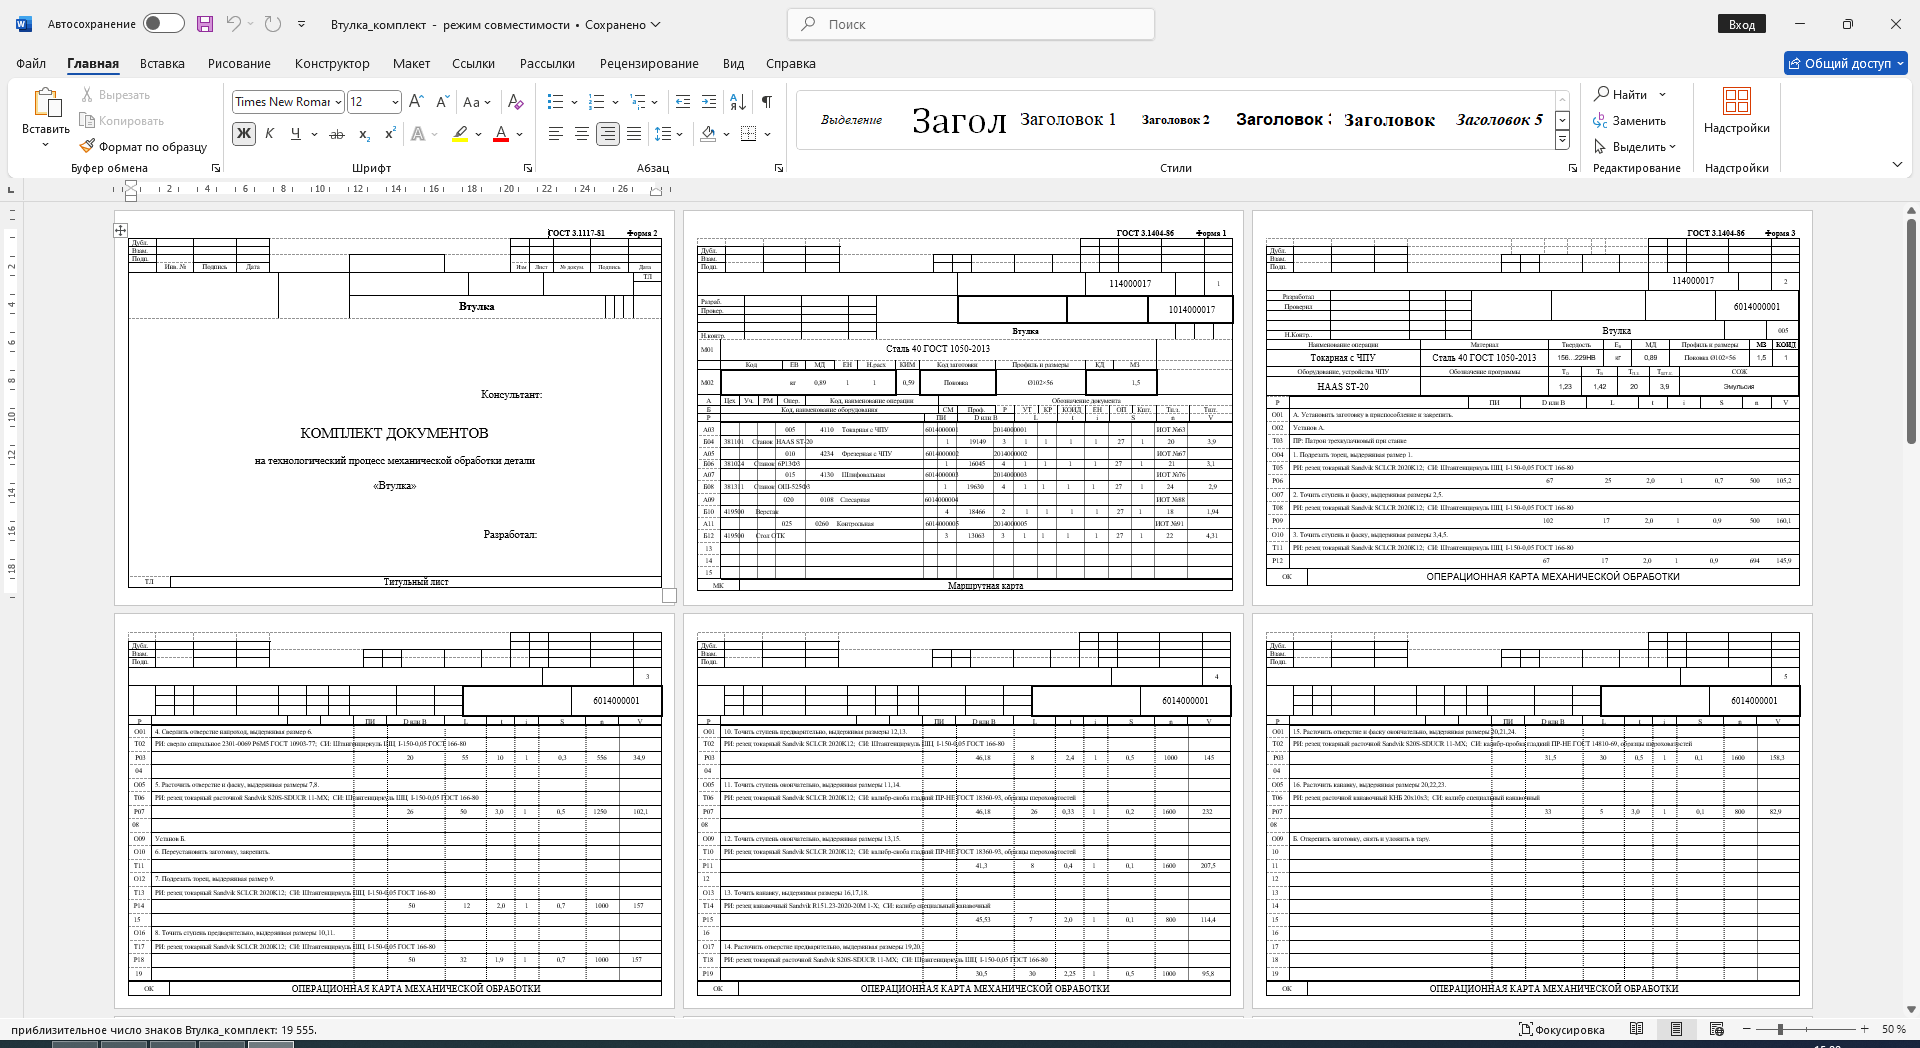Click the Format Painter (Формат по образцу)

point(143,146)
